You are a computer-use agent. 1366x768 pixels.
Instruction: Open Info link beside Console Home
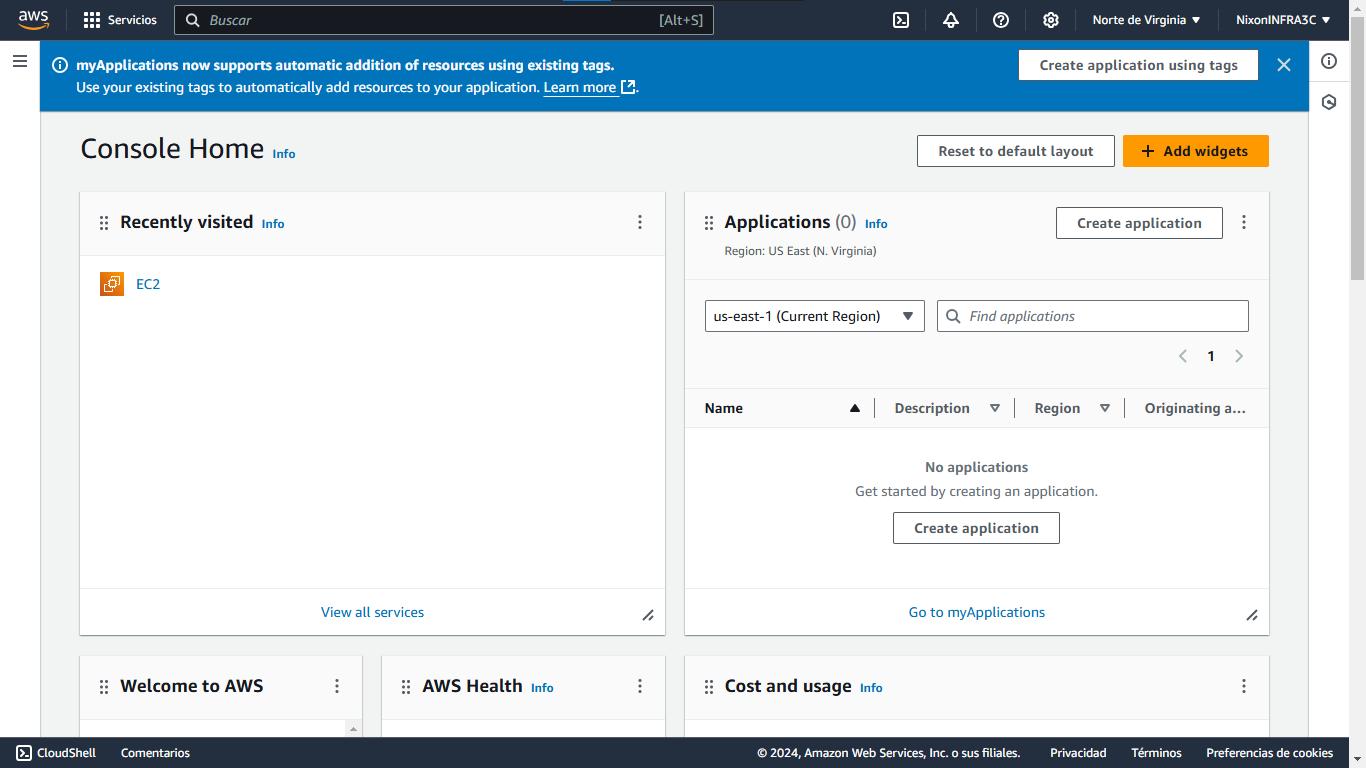284,154
